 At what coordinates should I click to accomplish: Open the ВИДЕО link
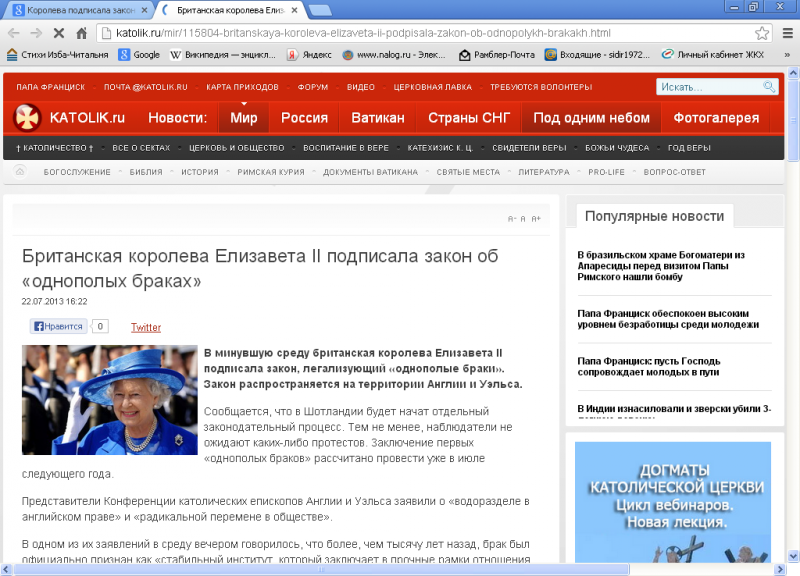point(361,87)
